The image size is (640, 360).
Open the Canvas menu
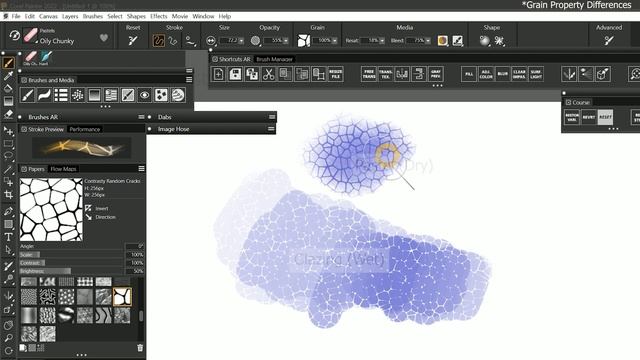[48, 16]
